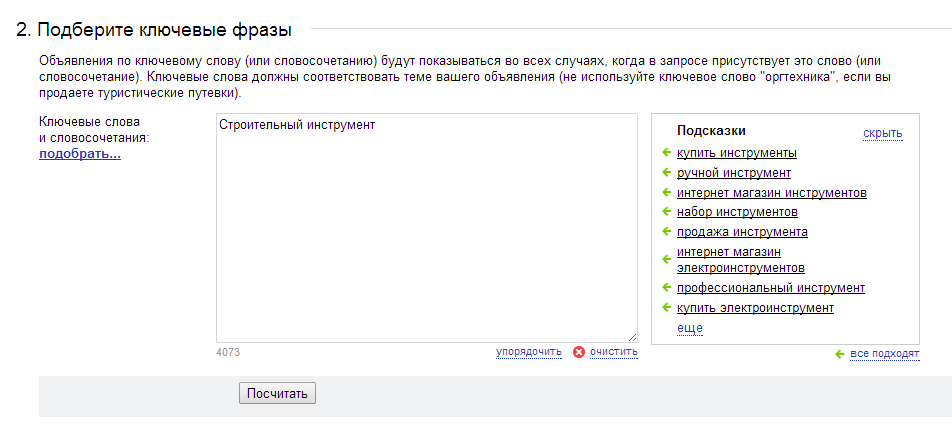Click green arrow beside 'купить электроинструмент'
Screen dimensions: 952x425
666,307
